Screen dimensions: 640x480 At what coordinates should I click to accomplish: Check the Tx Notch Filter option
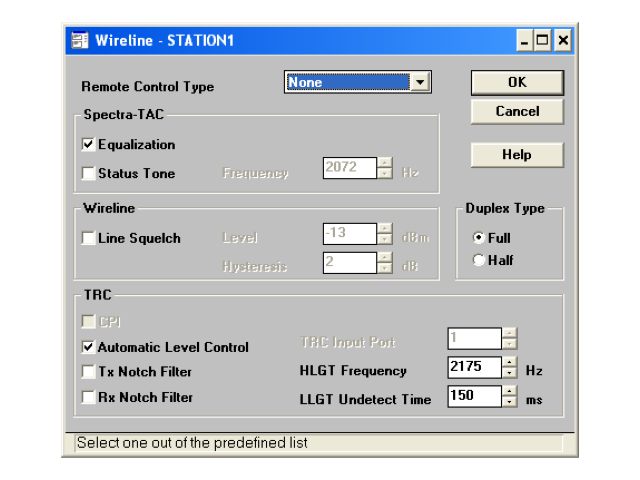coord(89,372)
